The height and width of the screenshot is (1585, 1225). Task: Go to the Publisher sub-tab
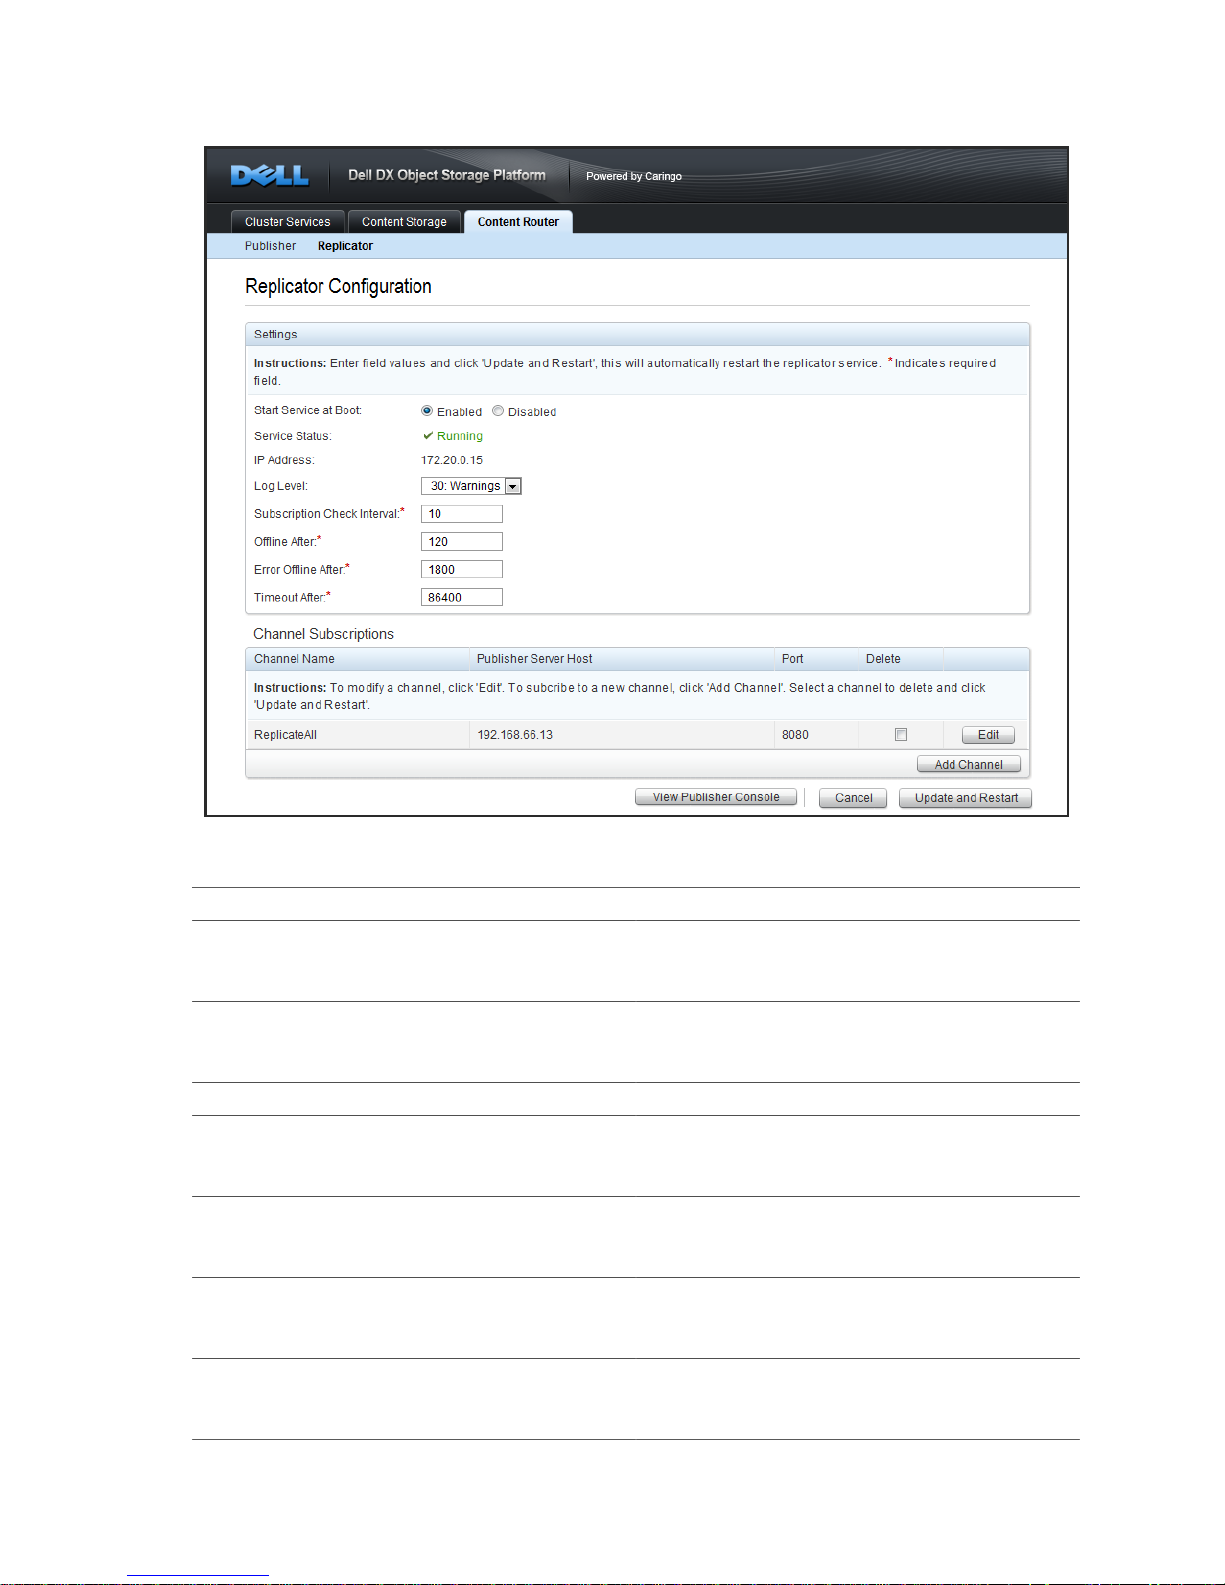tap(270, 246)
